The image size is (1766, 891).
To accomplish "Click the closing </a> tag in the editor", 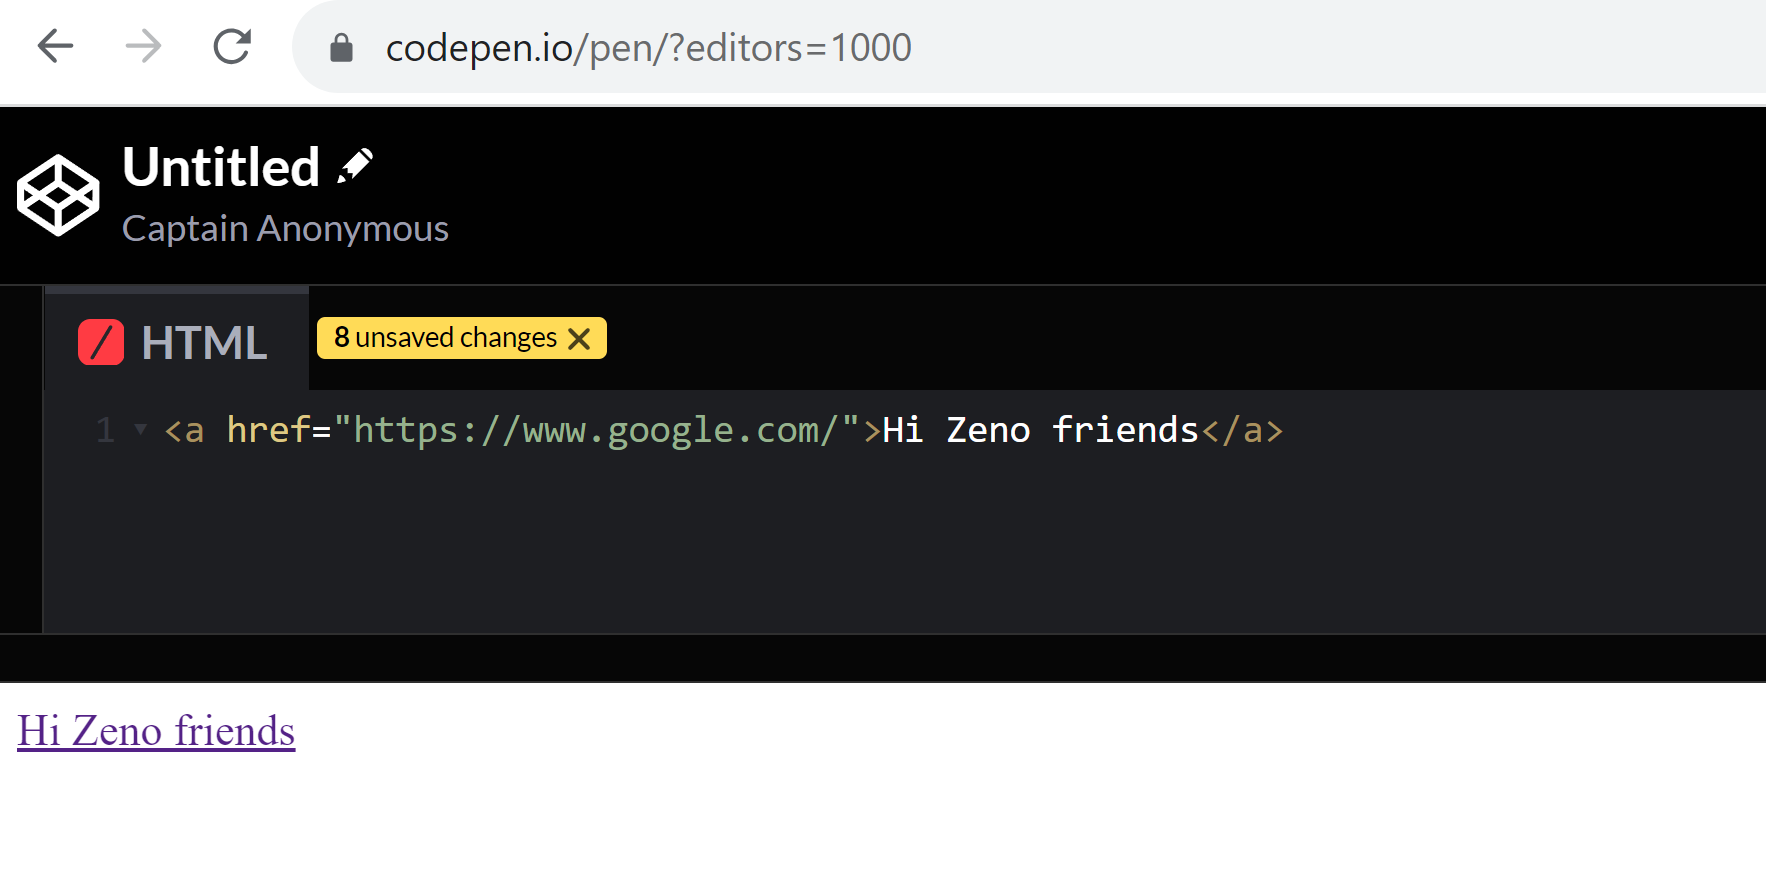I will [1242, 430].
